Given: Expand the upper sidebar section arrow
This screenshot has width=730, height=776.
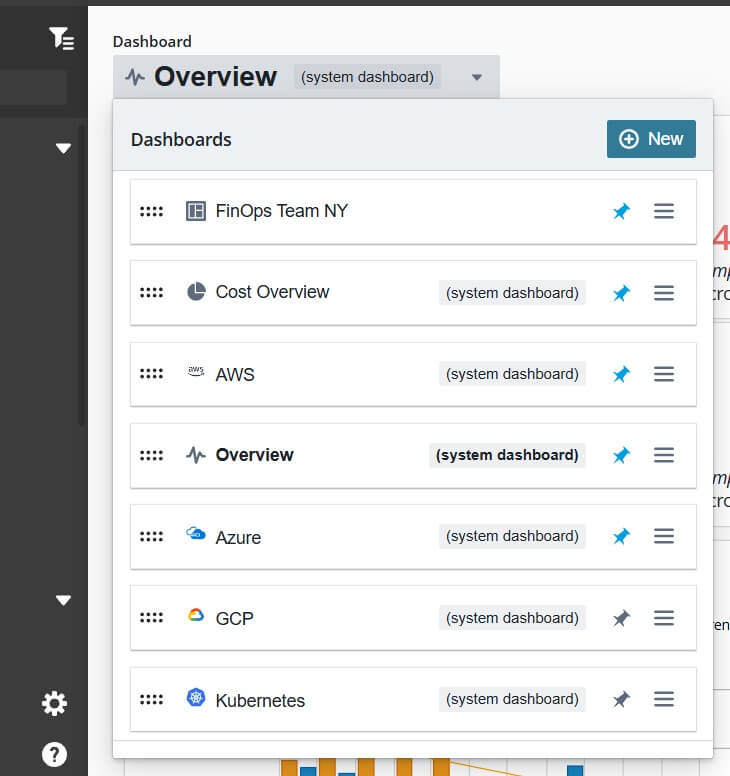Looking at the screenshot, I should 63,148.
